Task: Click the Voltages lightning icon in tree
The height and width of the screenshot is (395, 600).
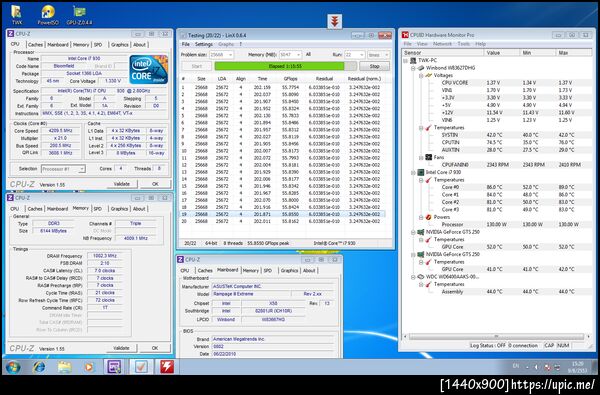Action: click(429, 75)
